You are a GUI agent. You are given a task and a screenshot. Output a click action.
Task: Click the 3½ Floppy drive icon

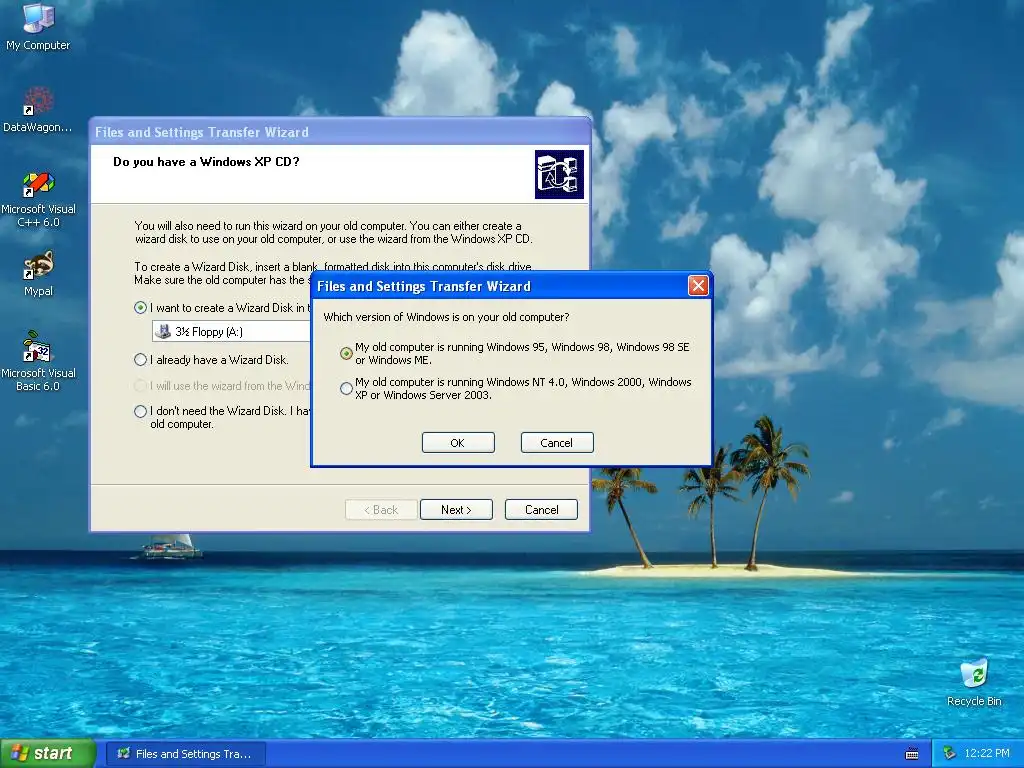(164, 332)
